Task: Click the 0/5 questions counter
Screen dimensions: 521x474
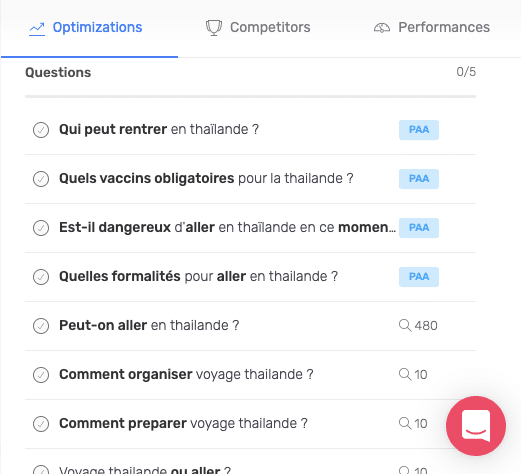Action: tap(466, 72)
